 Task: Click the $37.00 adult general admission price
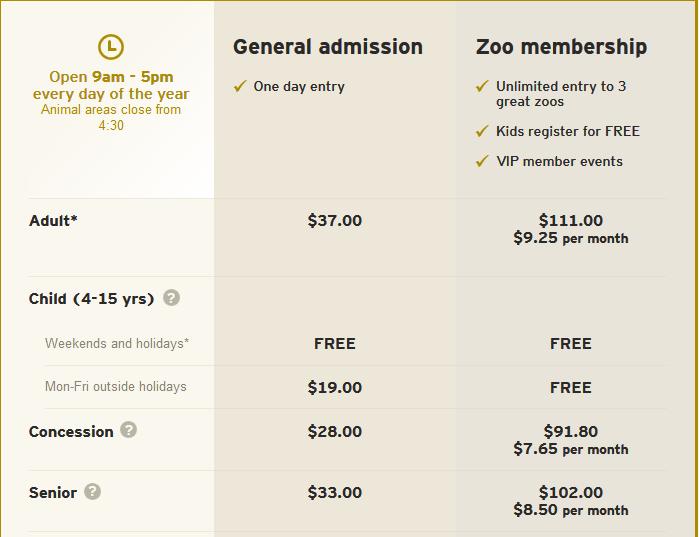[x=335, y=221]
